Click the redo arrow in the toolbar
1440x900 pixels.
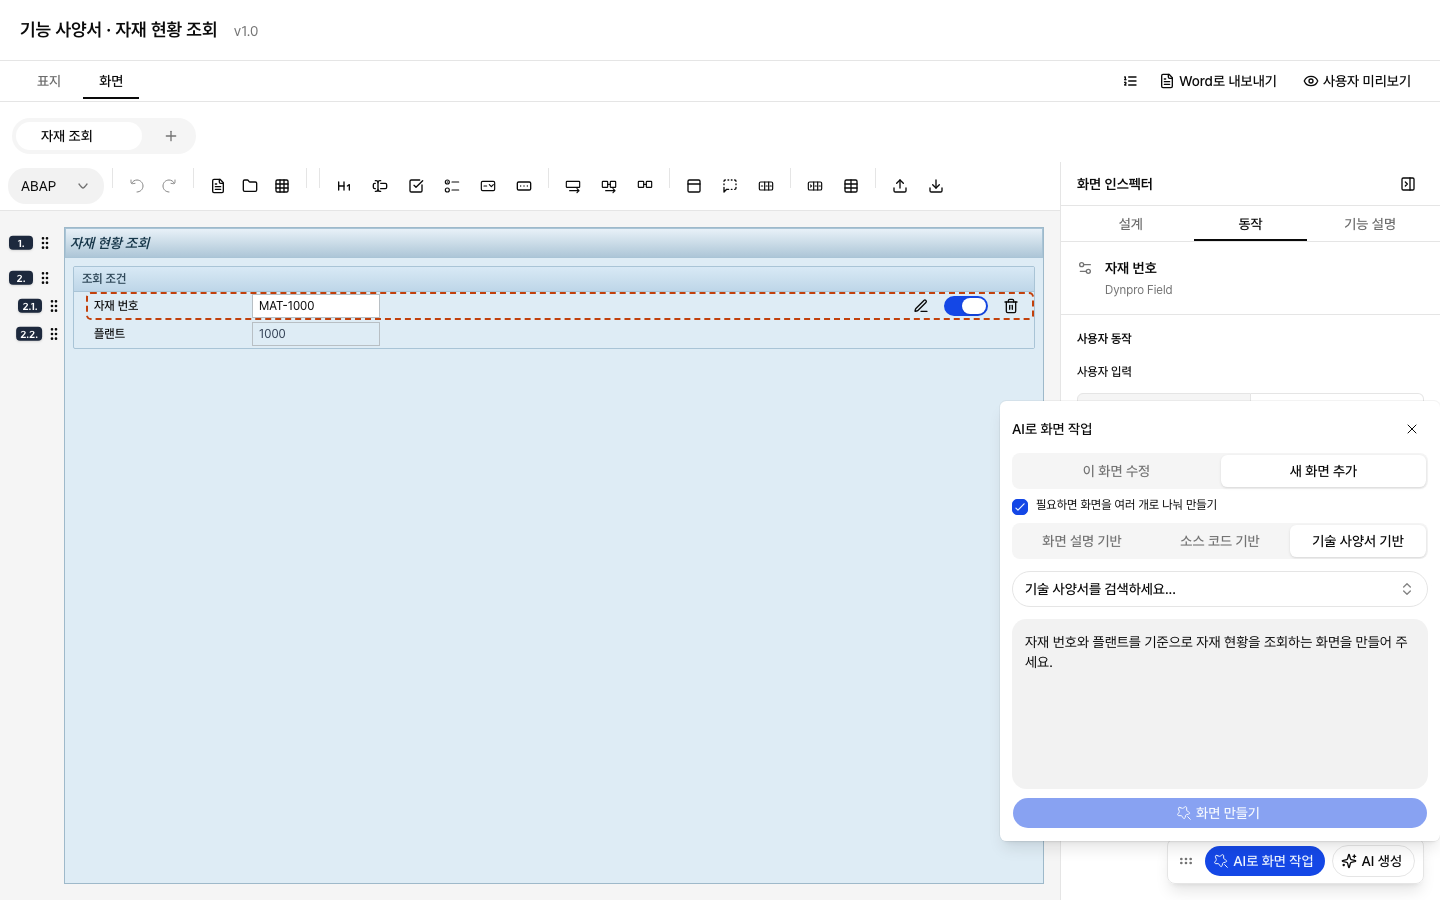coord(169,186)
